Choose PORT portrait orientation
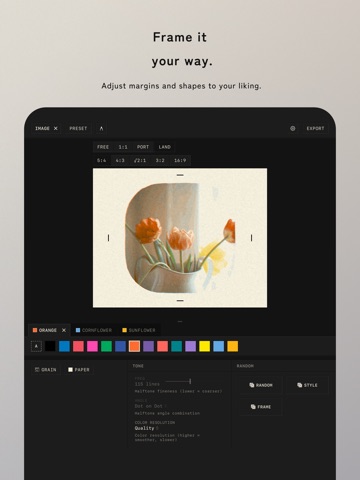Screen dimensions: 360x480 tap(143, 147)
